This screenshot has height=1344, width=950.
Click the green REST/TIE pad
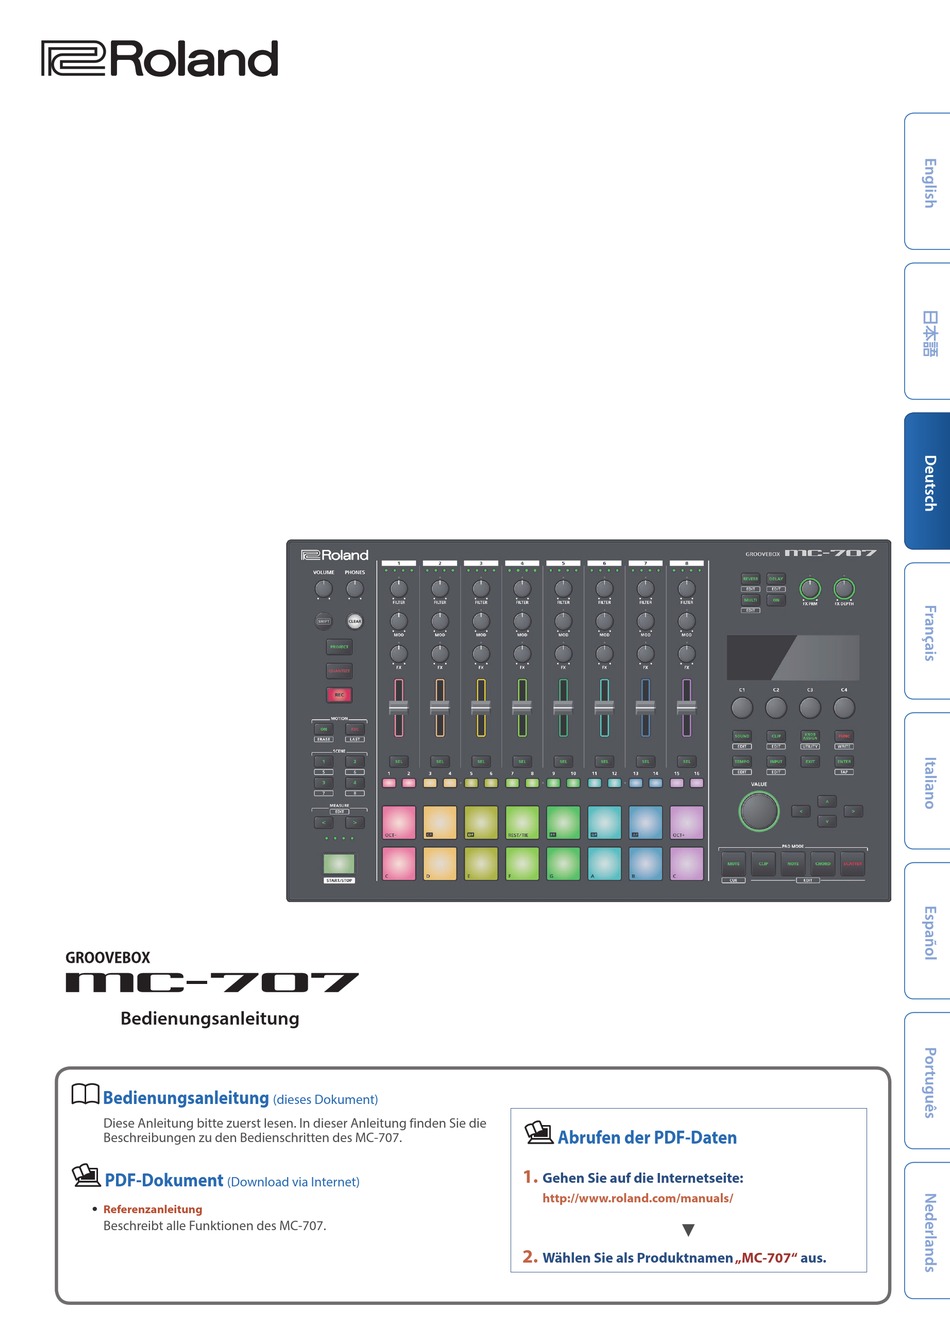[x=522, y=822]
